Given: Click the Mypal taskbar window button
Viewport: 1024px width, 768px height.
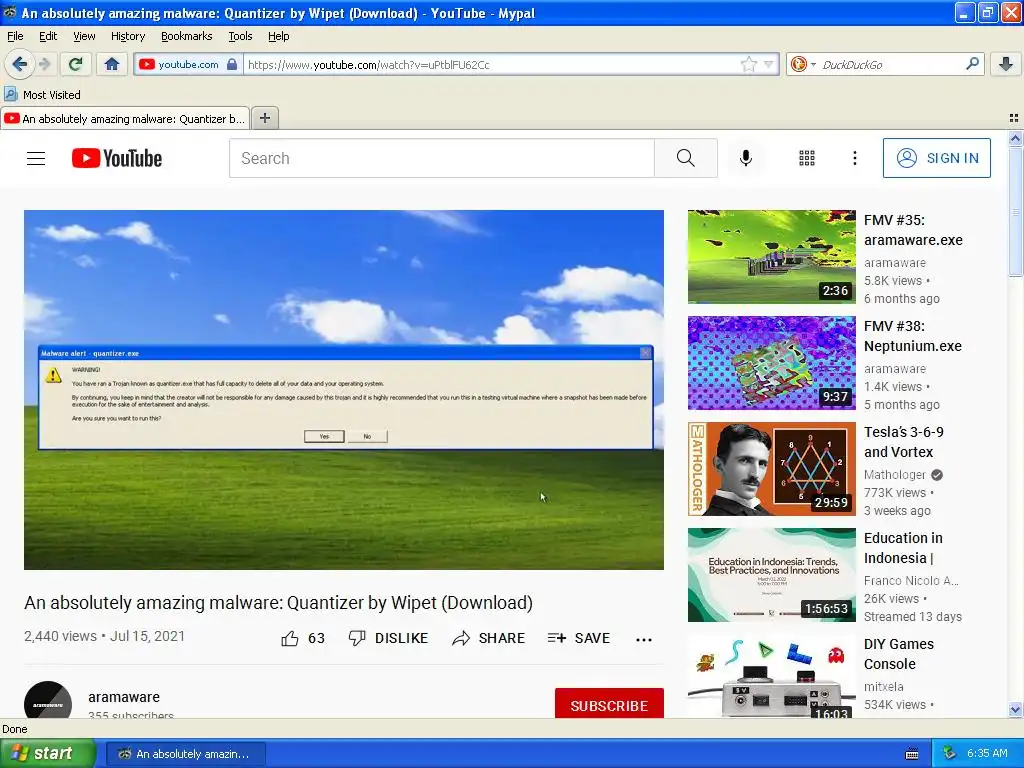Looking at the screenshot, I should pyautogui.click(x=185, y=754).
